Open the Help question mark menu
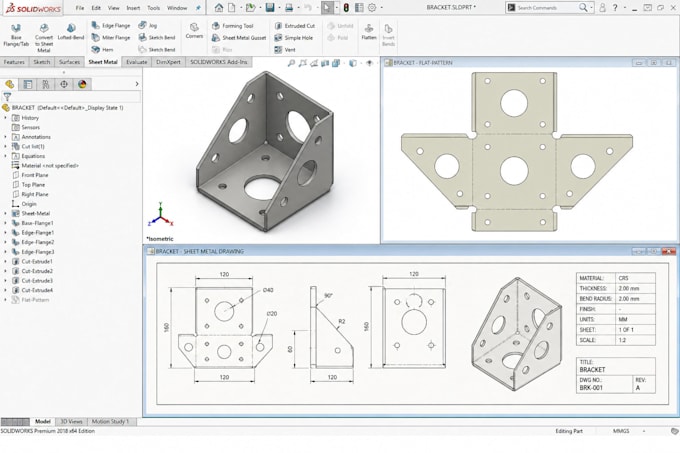This screenshot has height=453, width=680. (615, 7)
